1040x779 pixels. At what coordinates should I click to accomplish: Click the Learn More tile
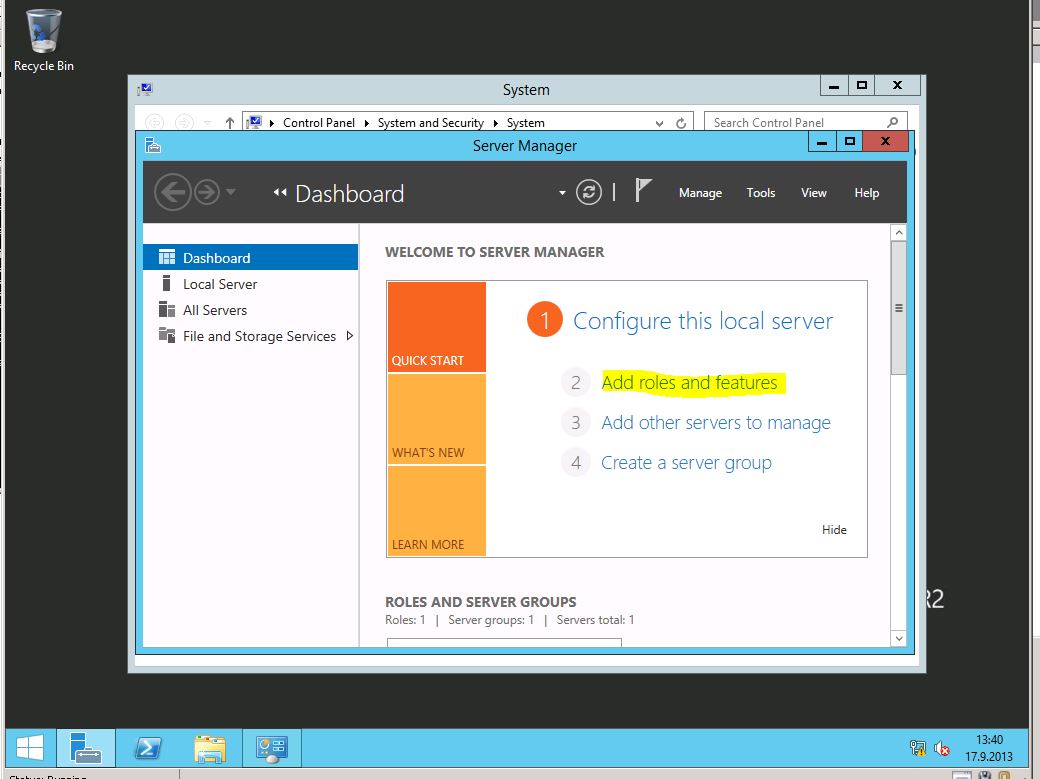pos(436,511)
